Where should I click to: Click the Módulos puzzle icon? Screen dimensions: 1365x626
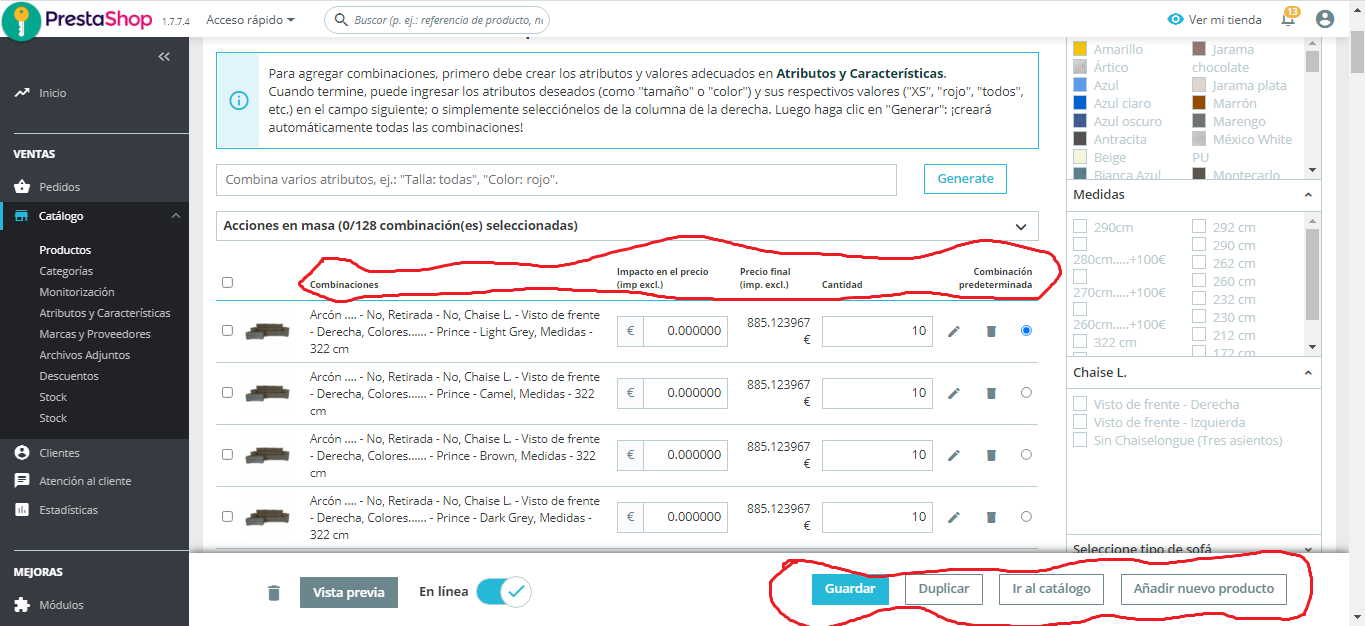22,605
